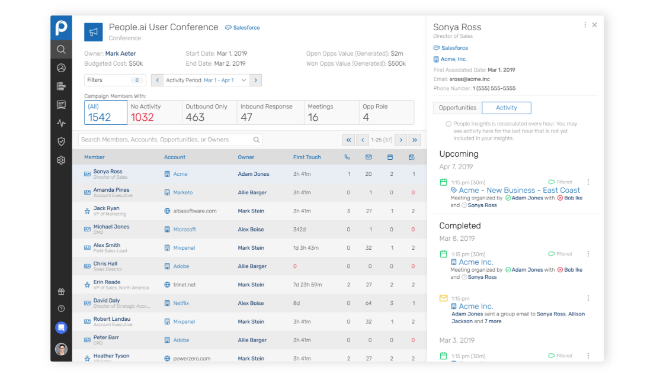Viewport: 660px width, 377px height.
Task: Select the Outbound Only 463 filter
Action: click(x=210, y=112)
